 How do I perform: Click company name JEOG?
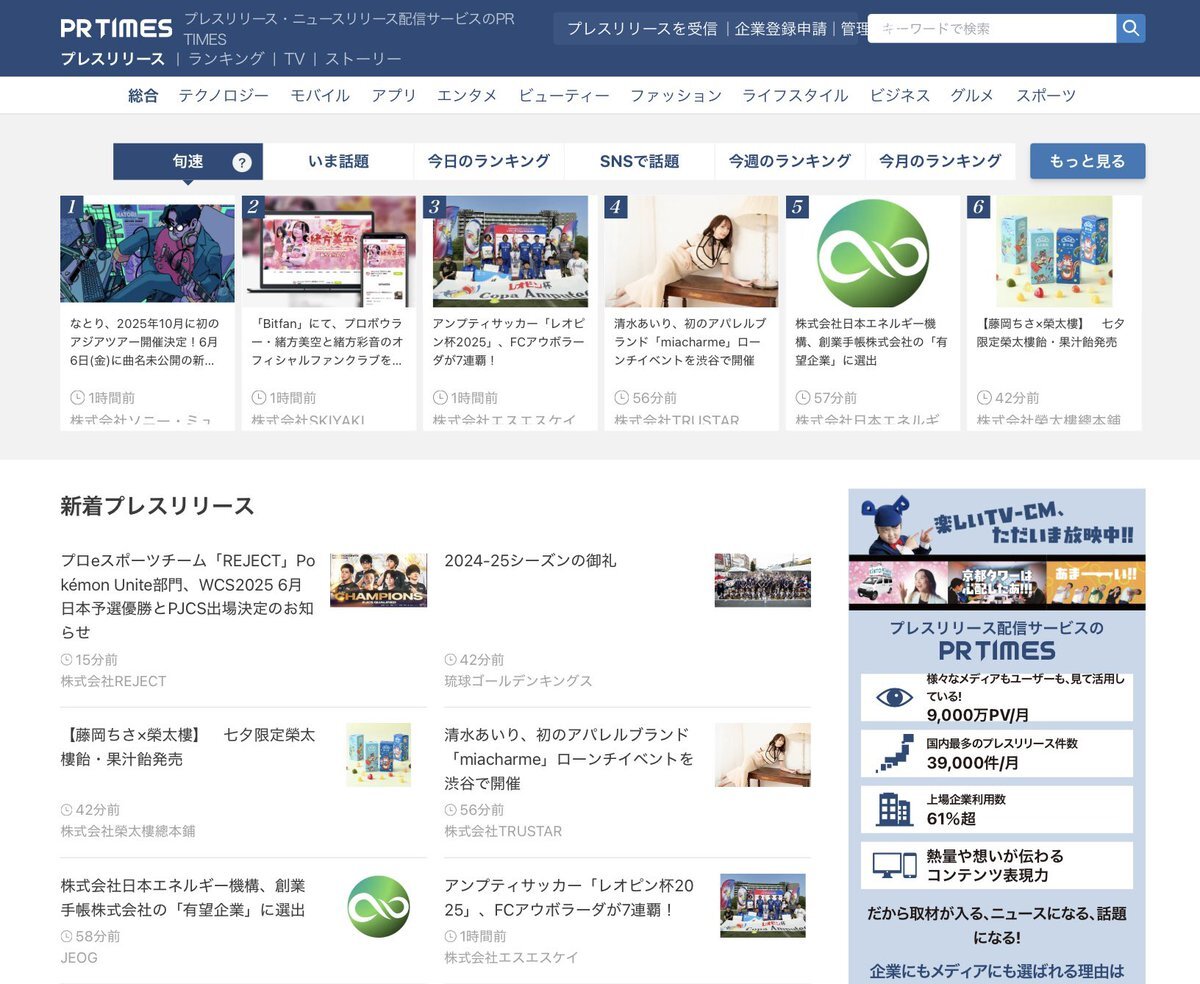79,958
